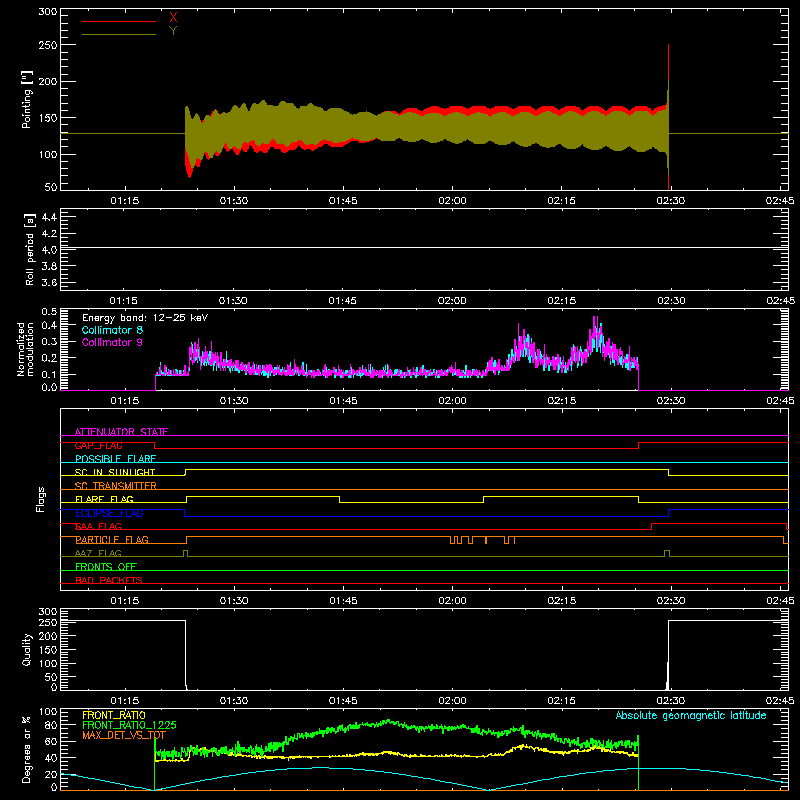Click the SC_IN_SUNLIGHT flag label
Viewport: 800px width, 800px height.
pyautogui.click(x=115, y=472)
